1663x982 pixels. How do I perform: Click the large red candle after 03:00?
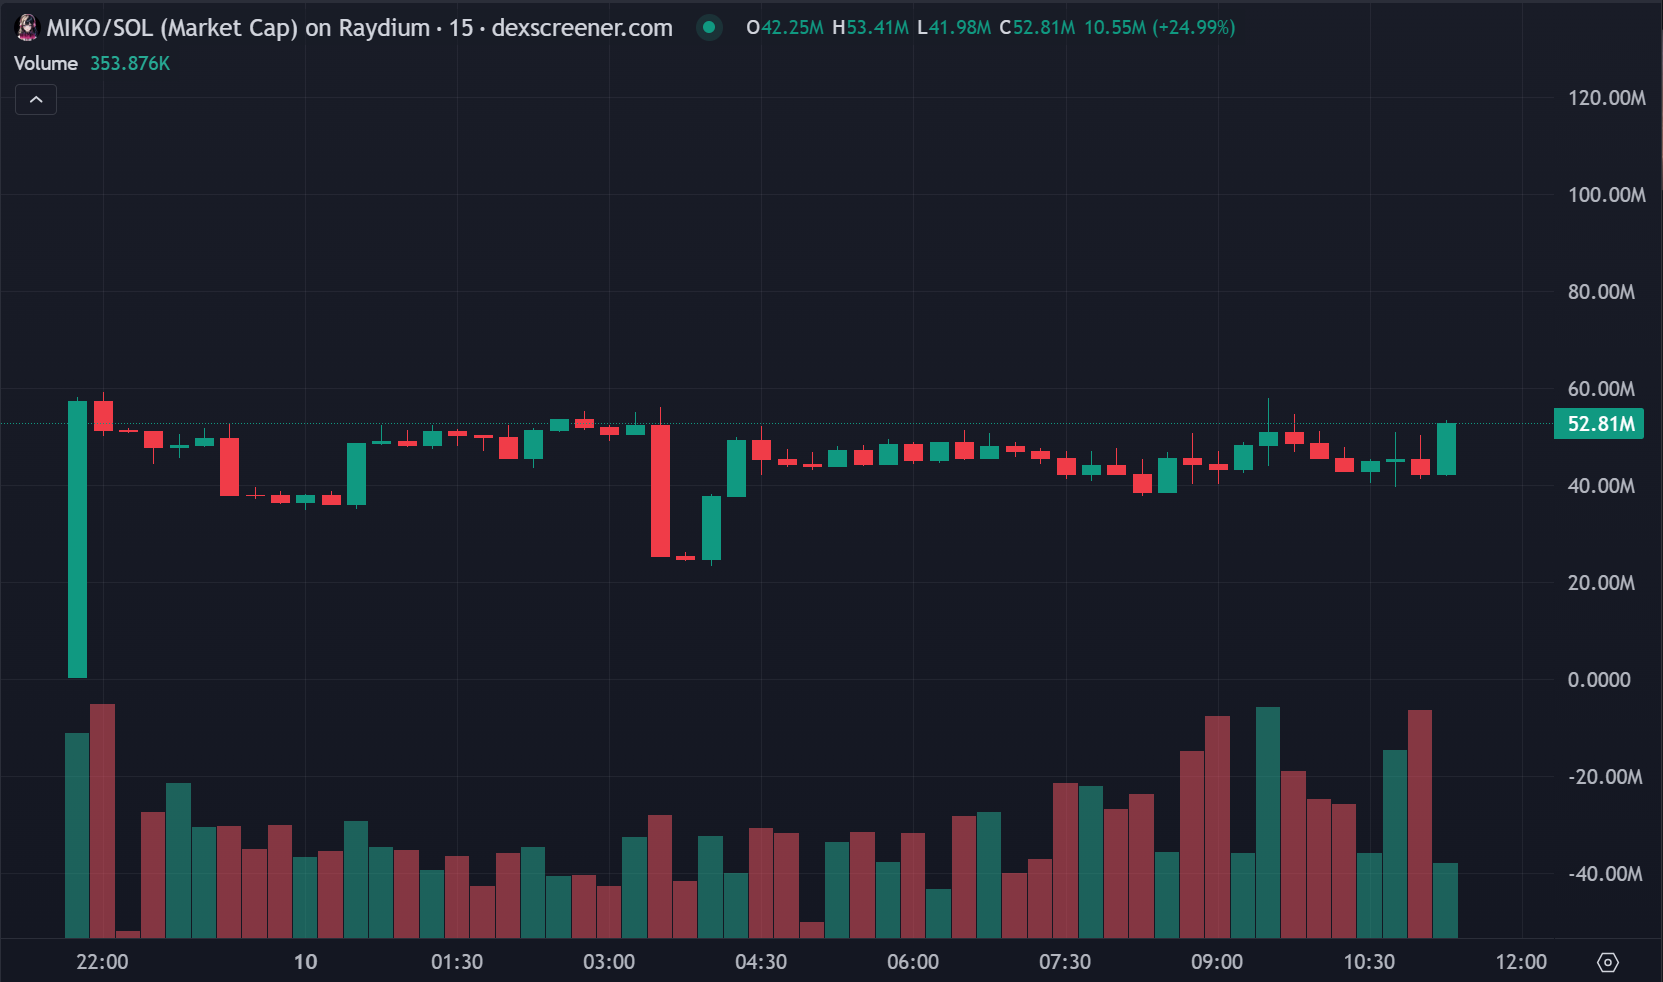(x=660, y=490)
